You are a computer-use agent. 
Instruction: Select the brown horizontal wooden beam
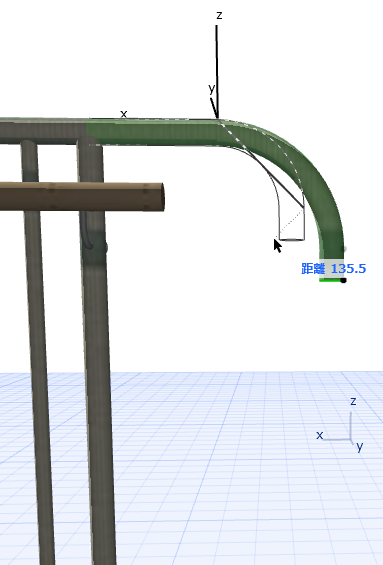pos(82,197)
